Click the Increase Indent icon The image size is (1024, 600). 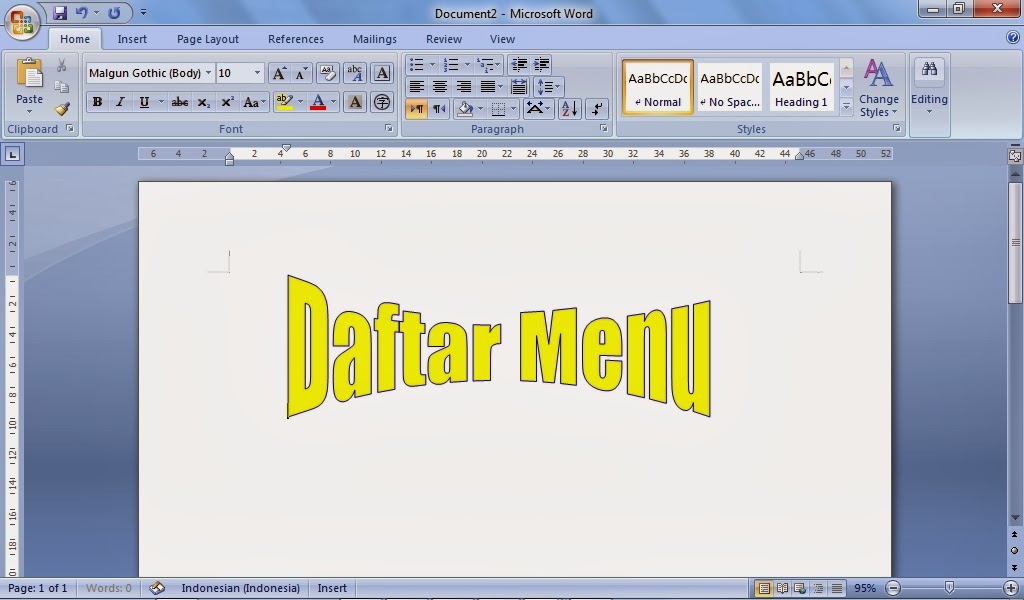pyautogui.click(x=541, y=65)
